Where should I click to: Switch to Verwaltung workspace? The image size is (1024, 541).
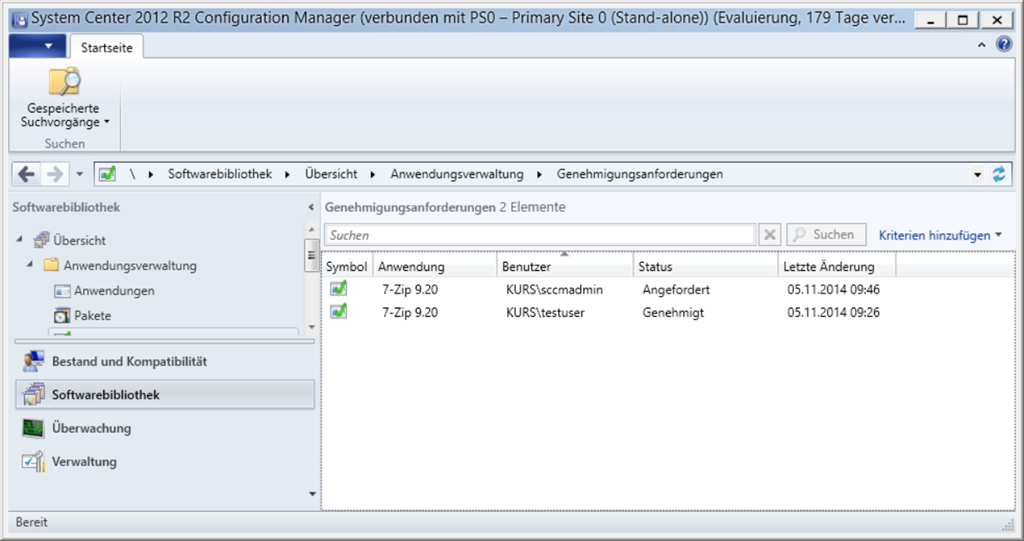pyautogui.click(x=165, y=461)
